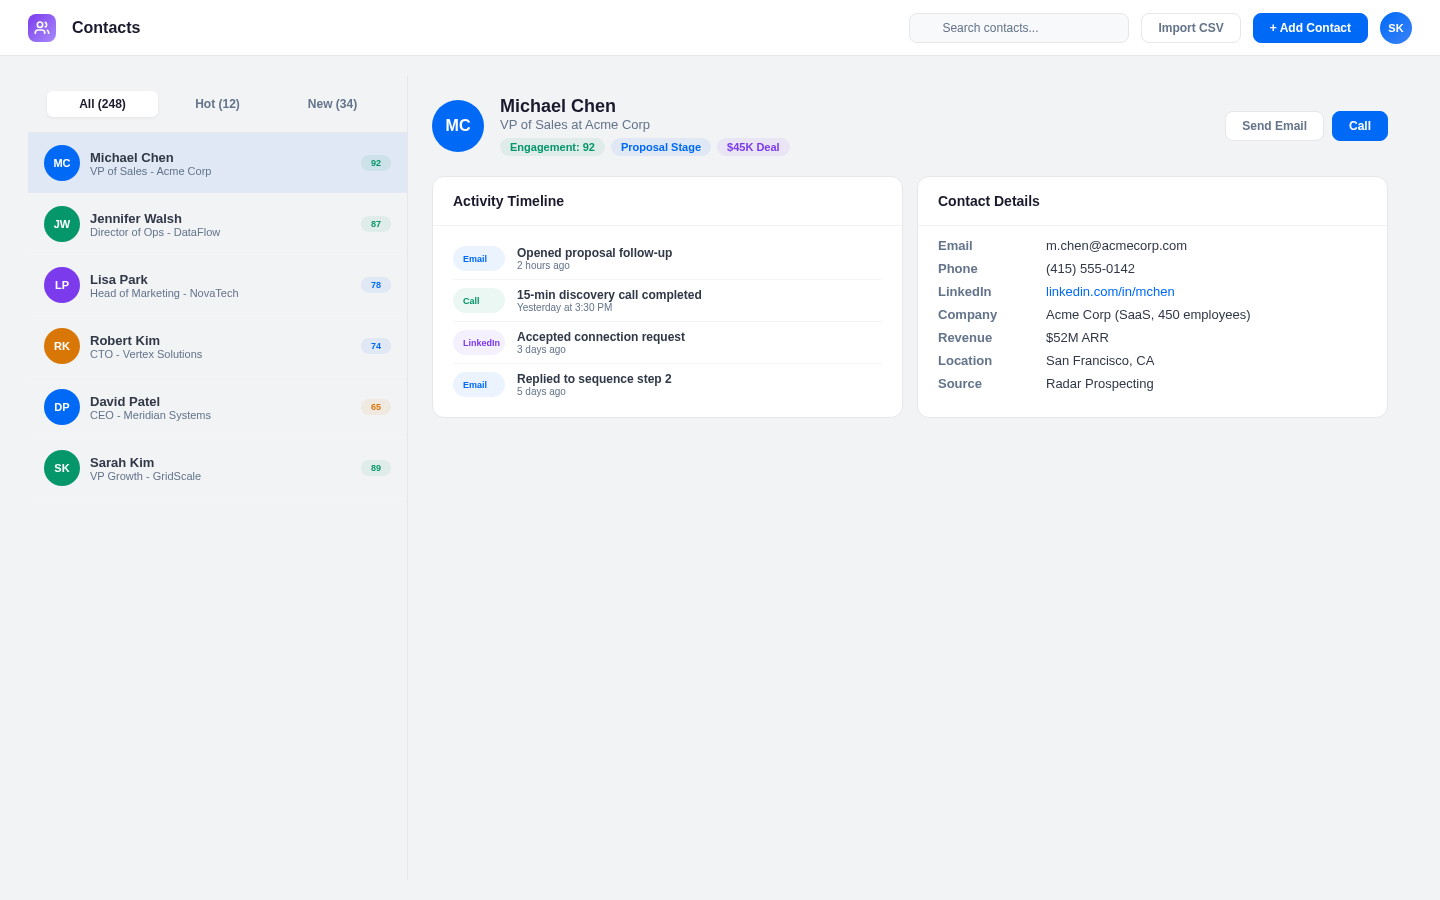The image size is (1440, 900).
Task: Open 'Accepted connection request' activity
Action: 667,343
